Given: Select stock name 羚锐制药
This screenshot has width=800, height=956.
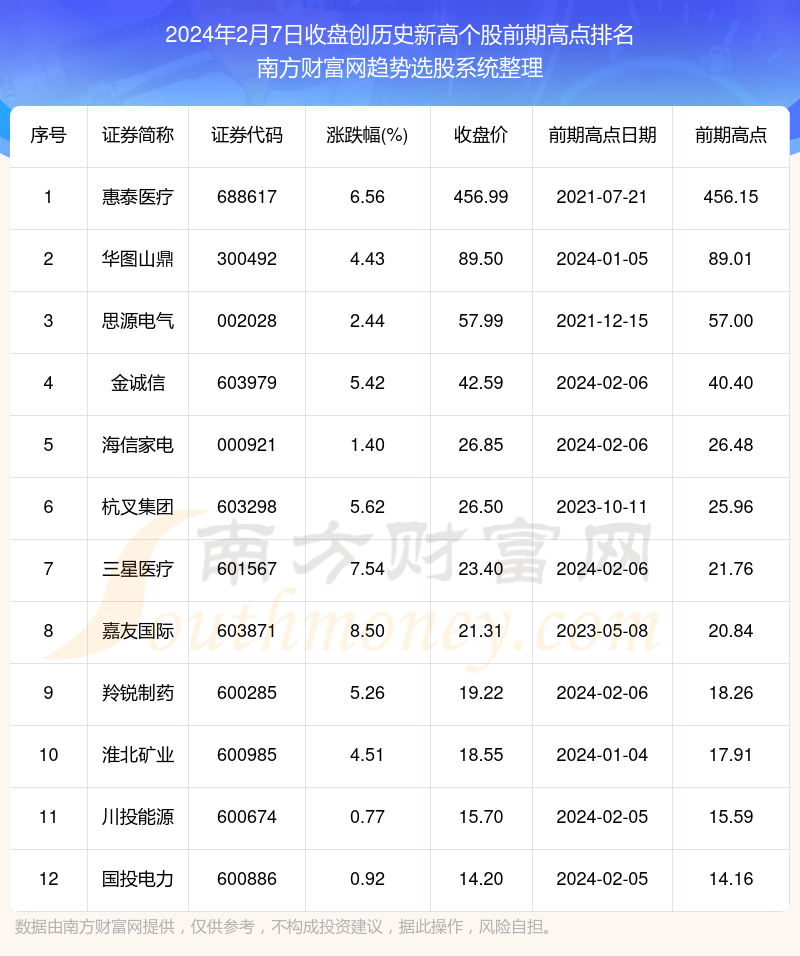Looking at the screenshot, I should pos(138,693).
